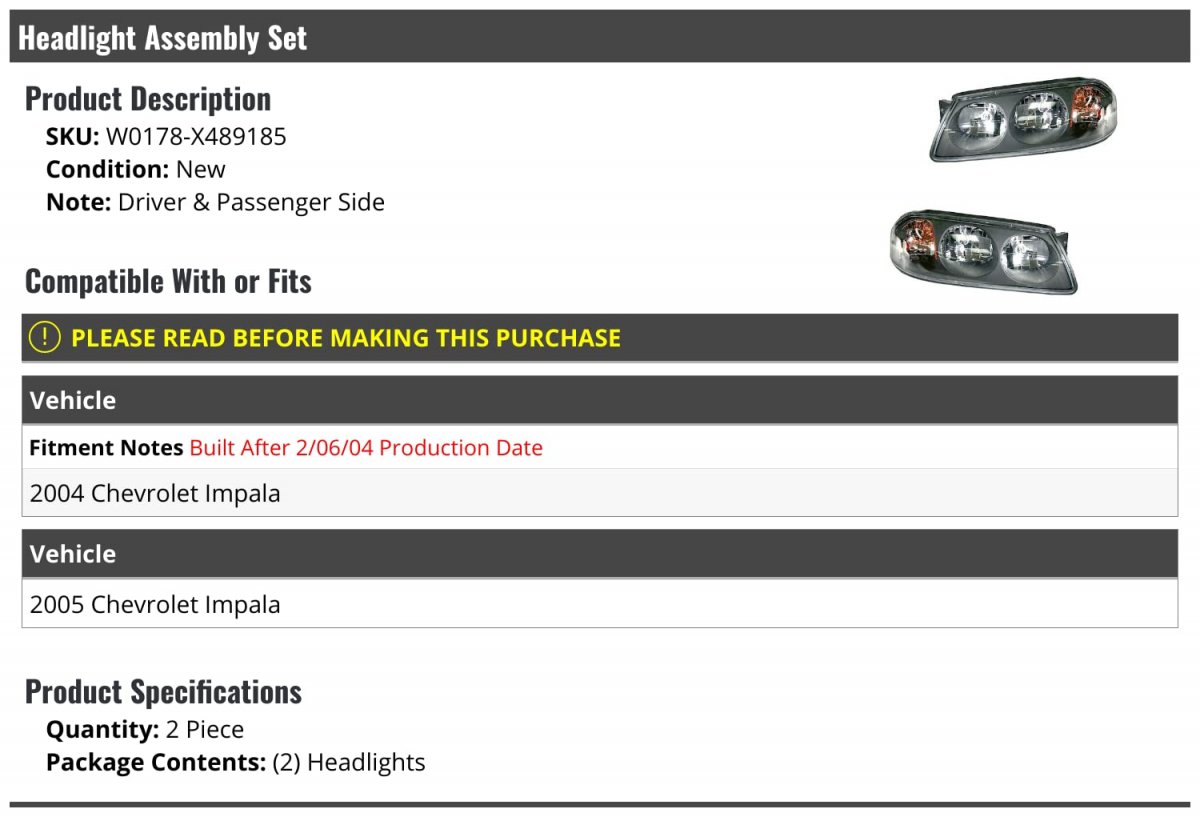Click the Quantity: 2 Piece line

[x=145, y=729]
